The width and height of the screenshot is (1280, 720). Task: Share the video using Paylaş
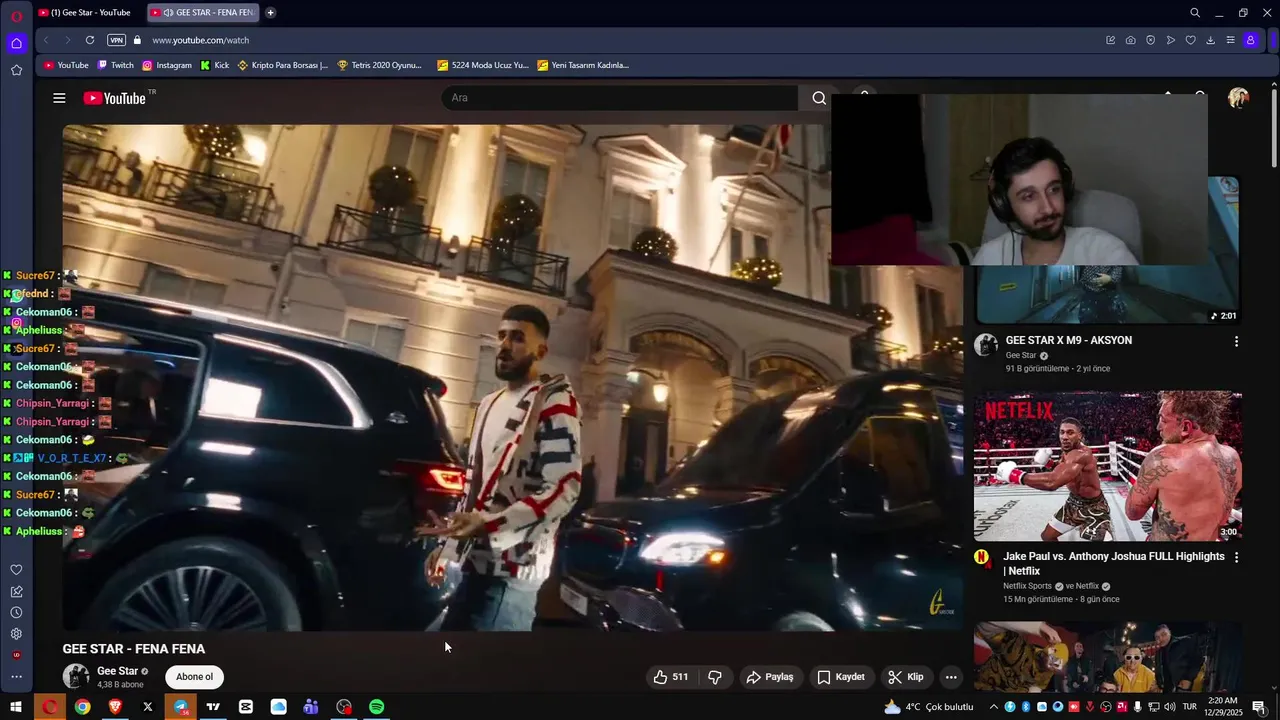pyautogui.click(x=769, y=677)
